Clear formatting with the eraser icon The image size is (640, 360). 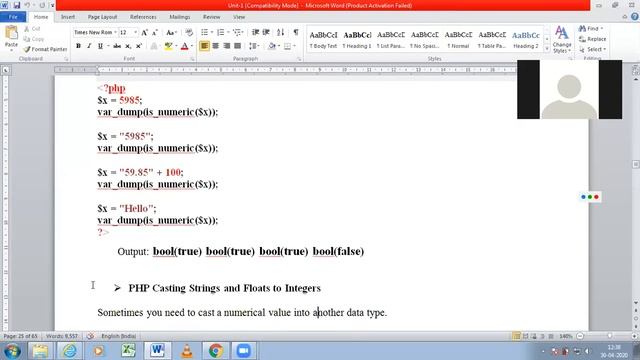pyautogui.click(x=189, y=33)
